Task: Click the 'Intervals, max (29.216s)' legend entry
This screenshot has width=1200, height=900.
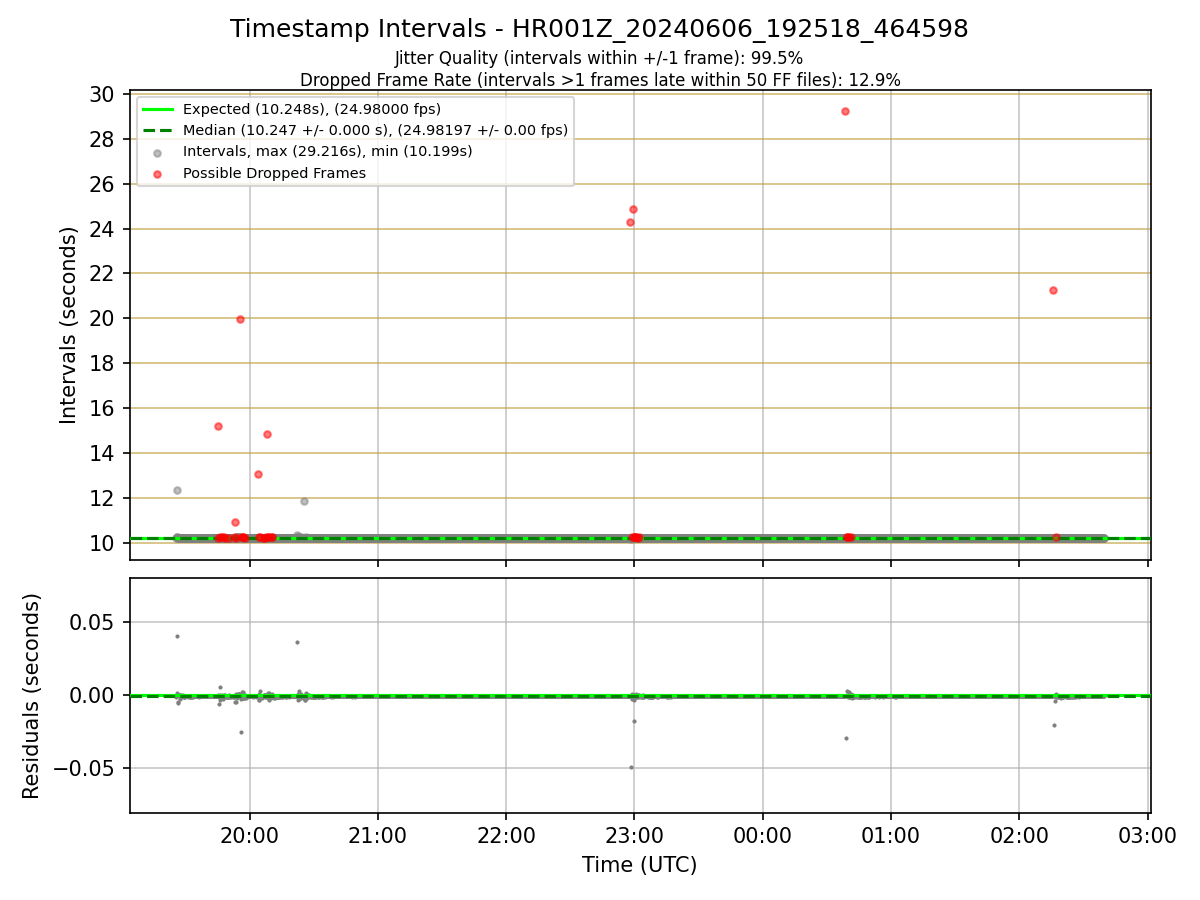Action: 328,151
